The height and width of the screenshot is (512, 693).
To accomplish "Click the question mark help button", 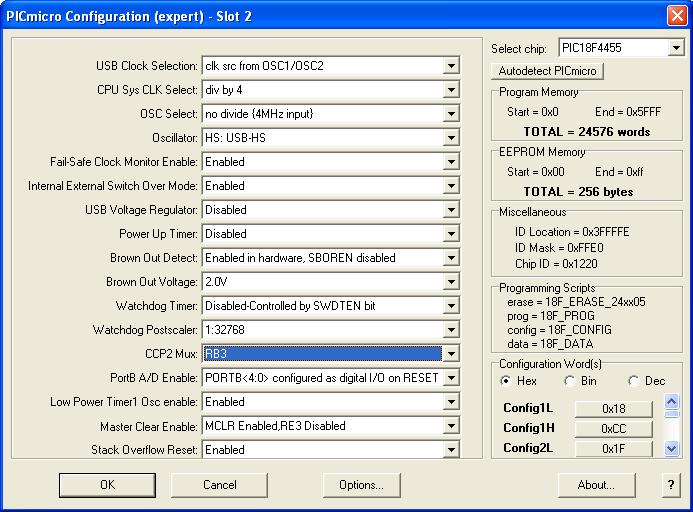I will (x=671, y=485).
